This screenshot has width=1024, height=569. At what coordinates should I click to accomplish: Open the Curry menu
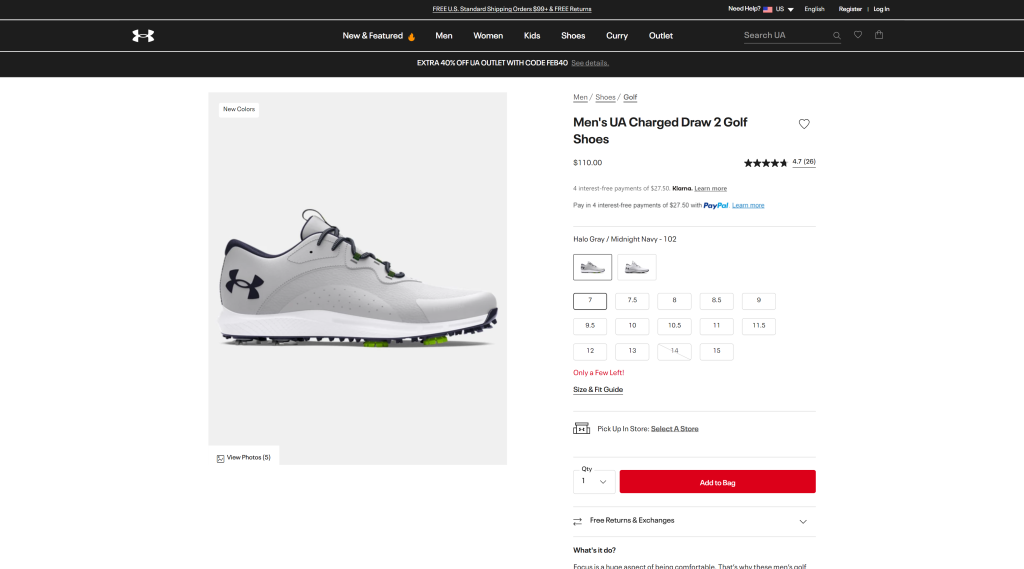pyautogui.click(x=616, y=36)
